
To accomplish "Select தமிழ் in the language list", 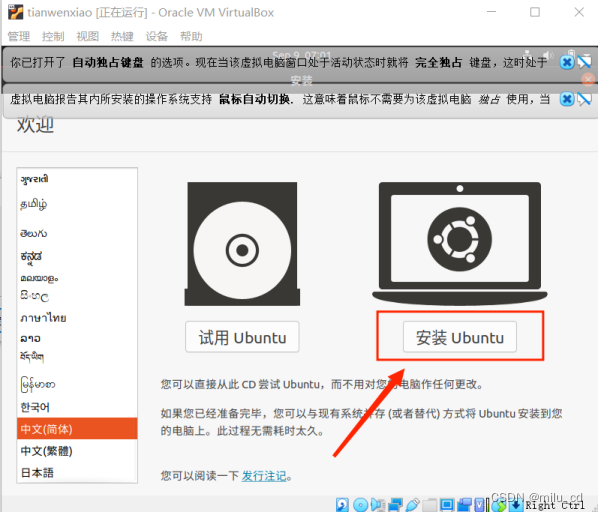I will [x=77, y=205].
